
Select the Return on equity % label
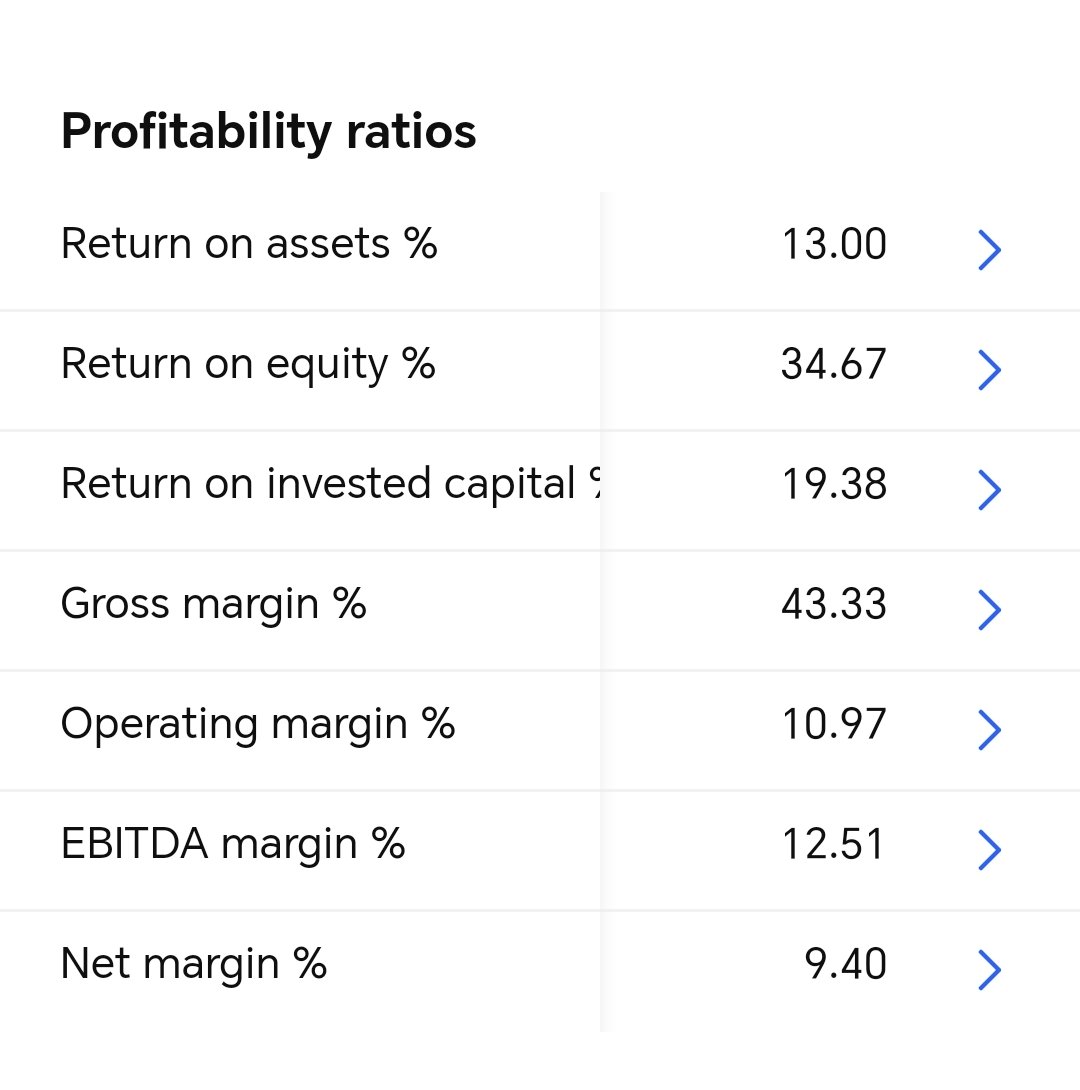coord(248,365)
